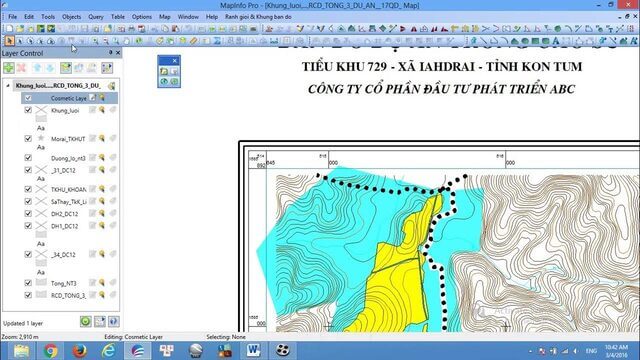Screen dimensions: 640x360
Task: Click the Layer Control pin icon
Action: coord(110,53)
